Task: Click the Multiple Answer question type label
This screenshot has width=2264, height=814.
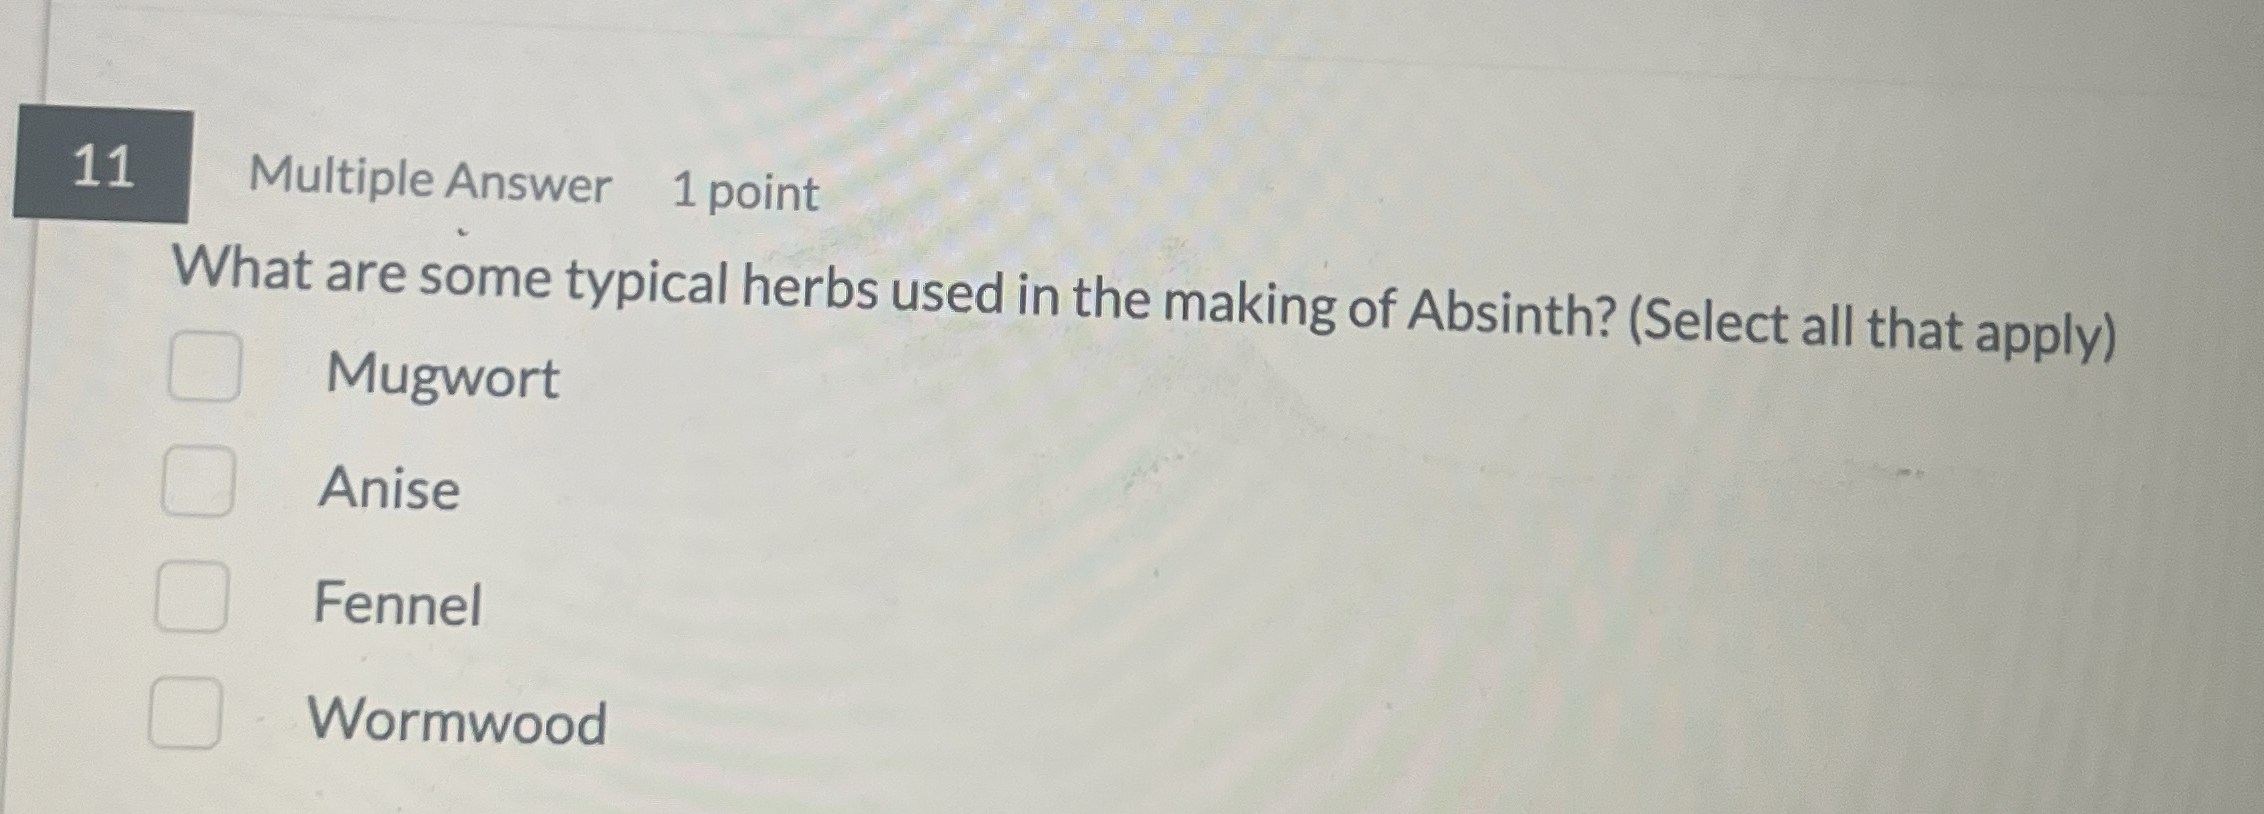Action: point(430,181)
